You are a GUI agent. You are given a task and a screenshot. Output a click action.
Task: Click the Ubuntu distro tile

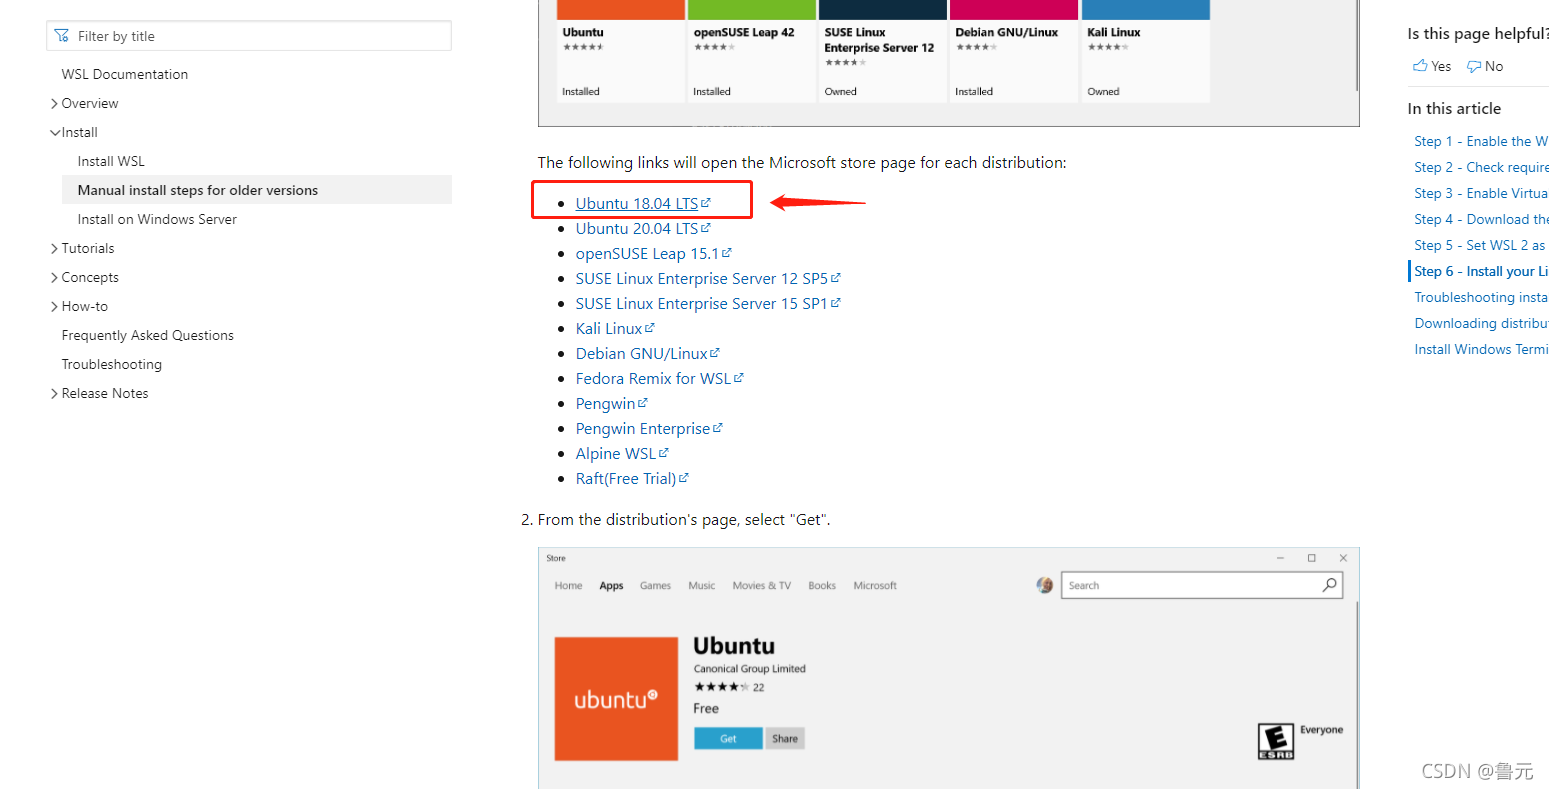point(621,50)
